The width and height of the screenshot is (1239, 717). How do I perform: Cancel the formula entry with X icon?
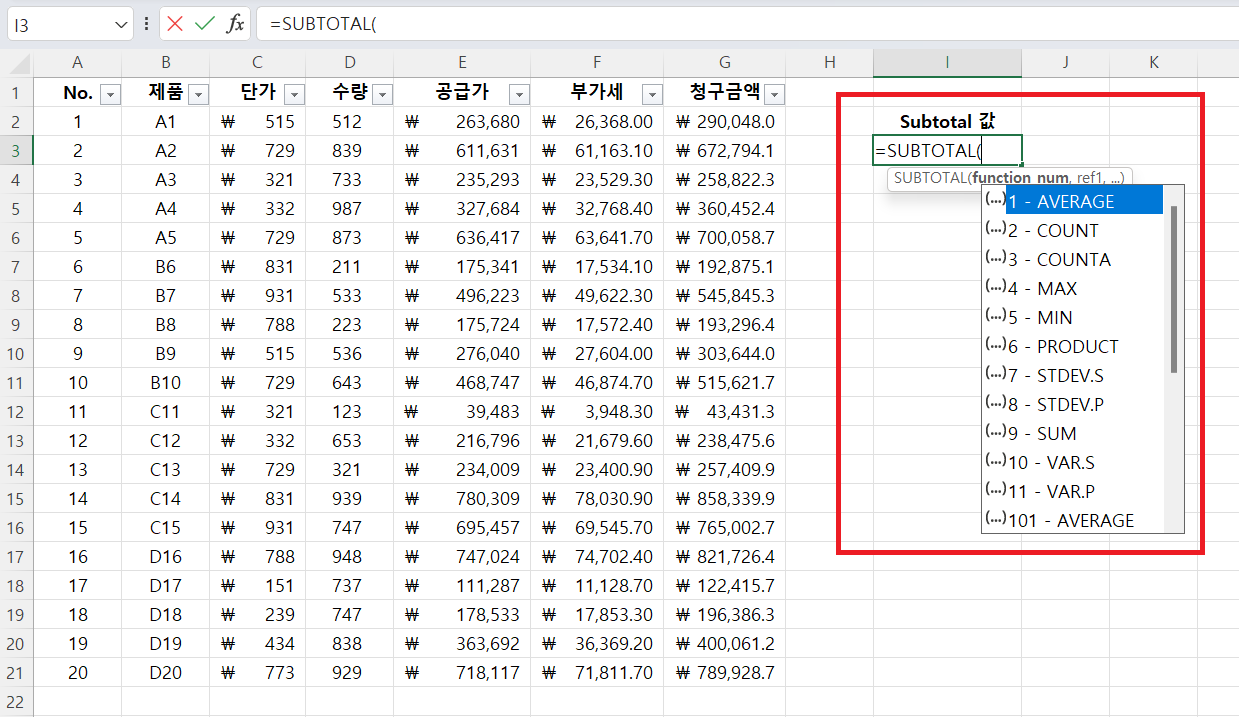176,24
